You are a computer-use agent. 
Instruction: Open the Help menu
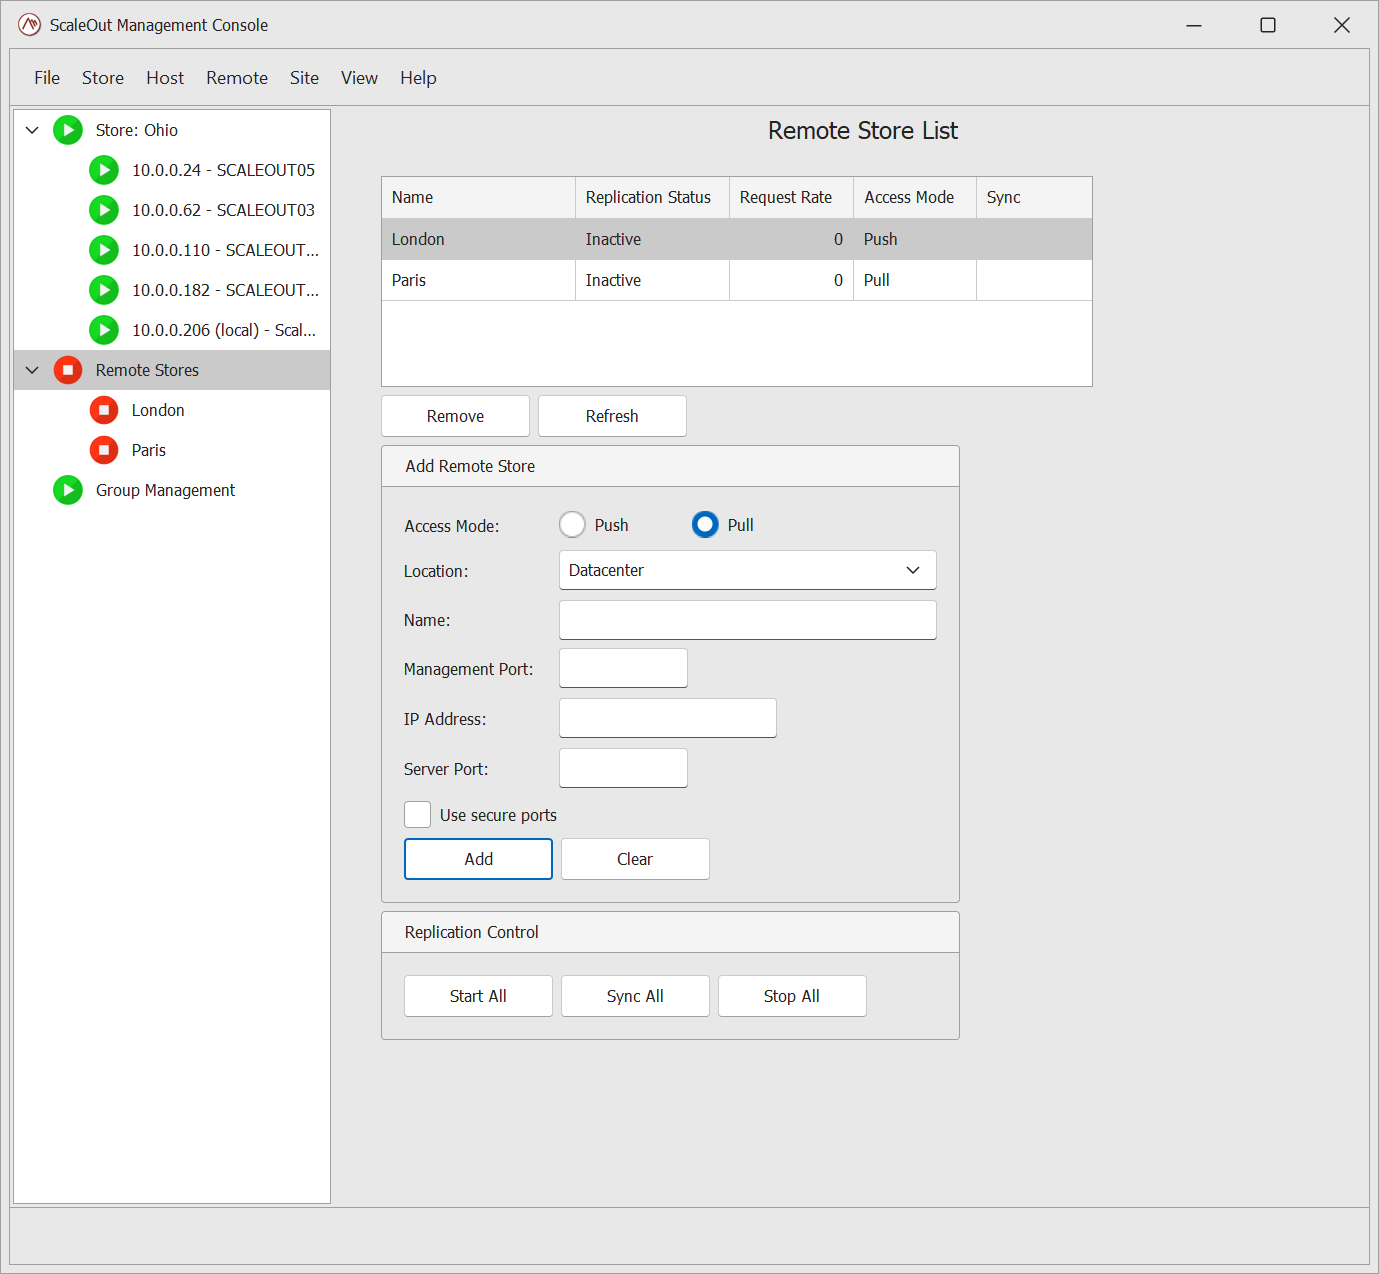point(418,78)
